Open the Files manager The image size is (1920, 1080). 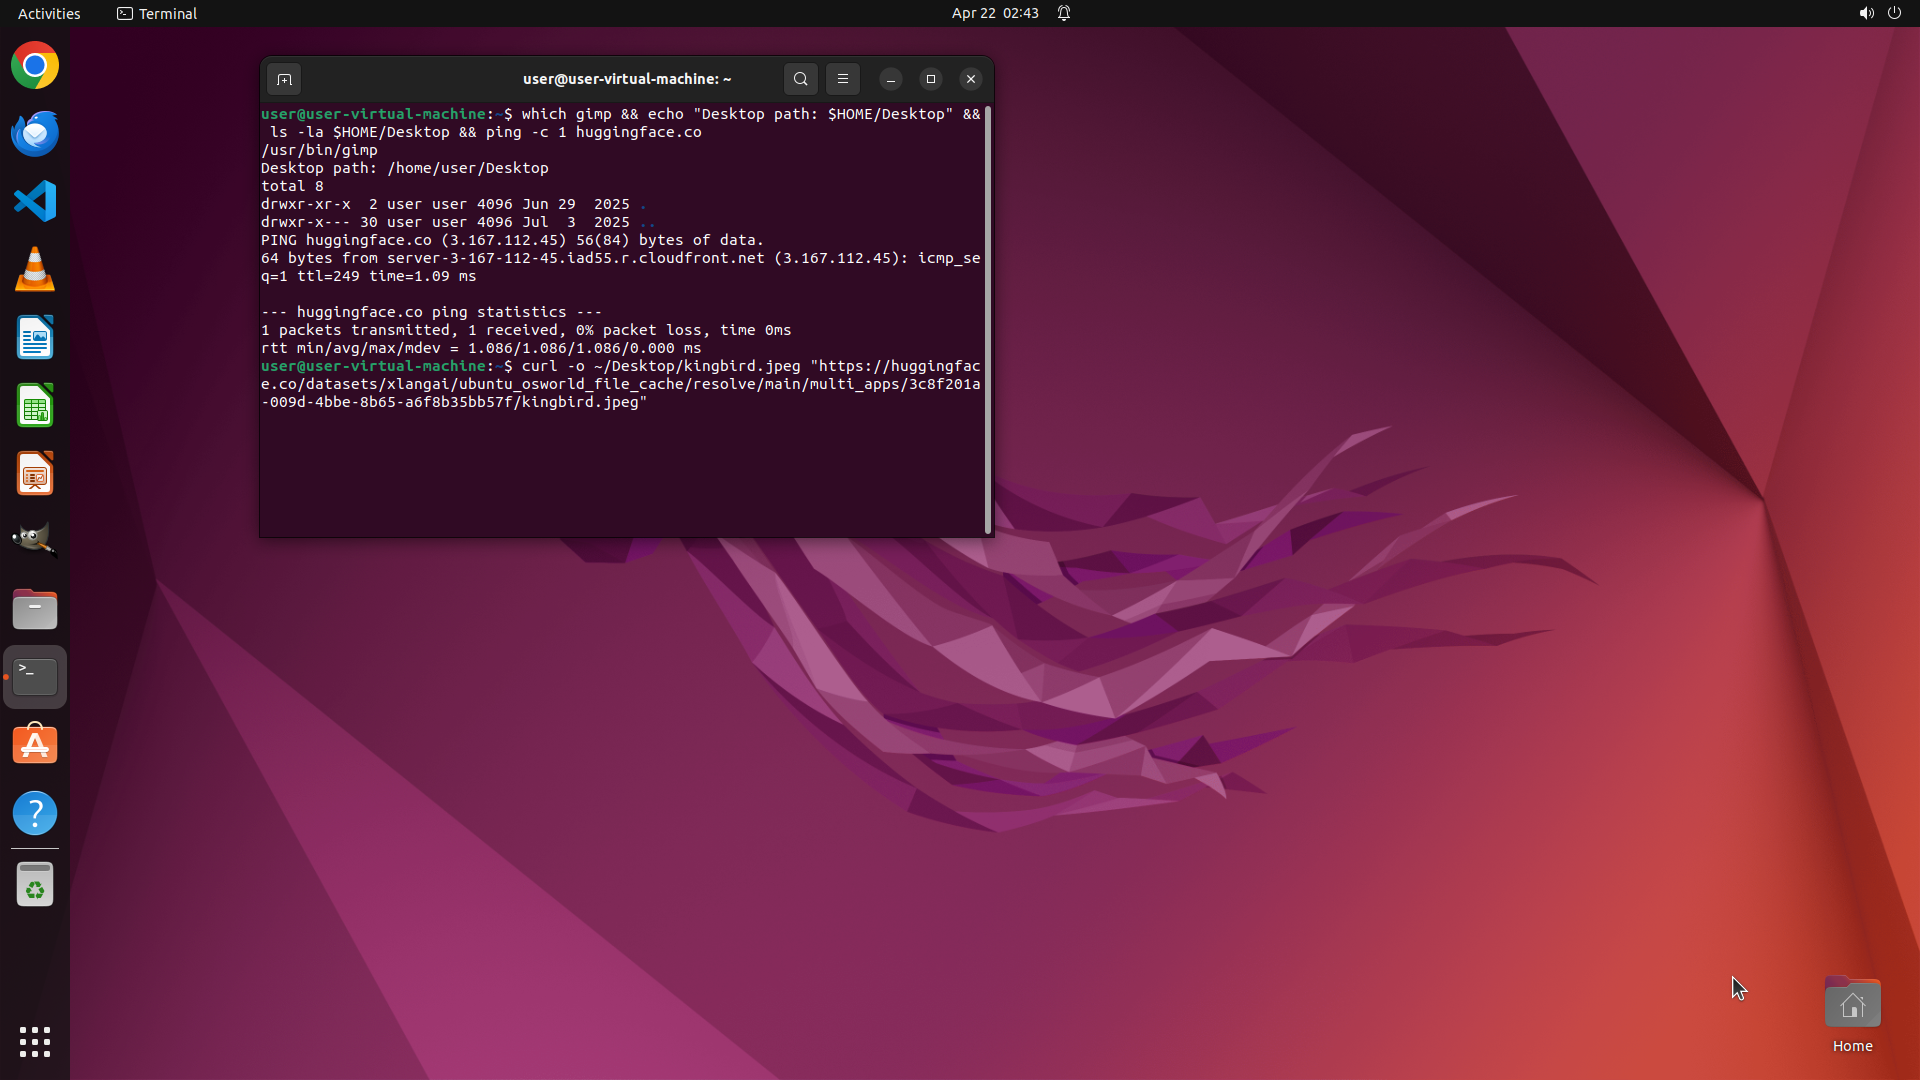pyautogui.click(x=35, y=609)
